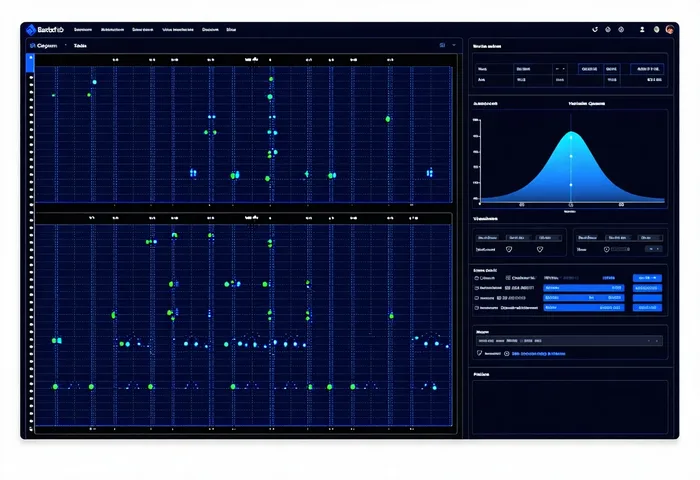Click the circular icon right of refresh
Screen dimensions: 700x480
pos(608,29)
